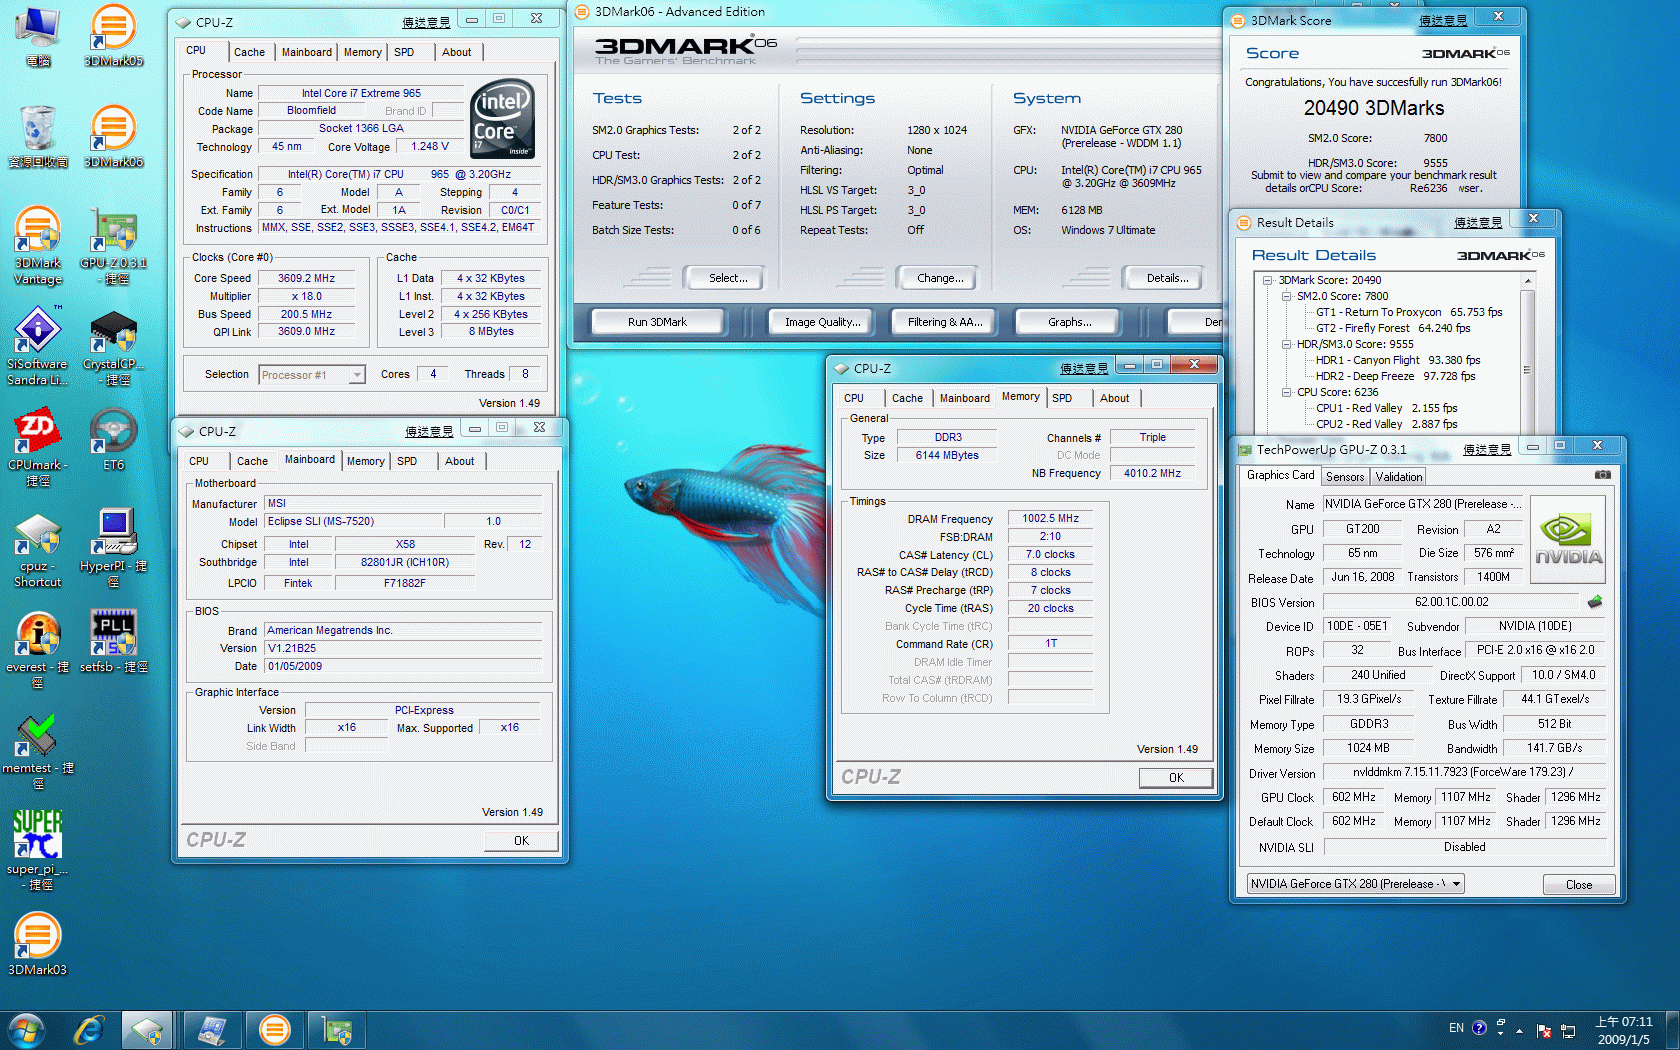
Task: Open 3DMark03 desktop shortcut
Action: (x=38, y=944)
